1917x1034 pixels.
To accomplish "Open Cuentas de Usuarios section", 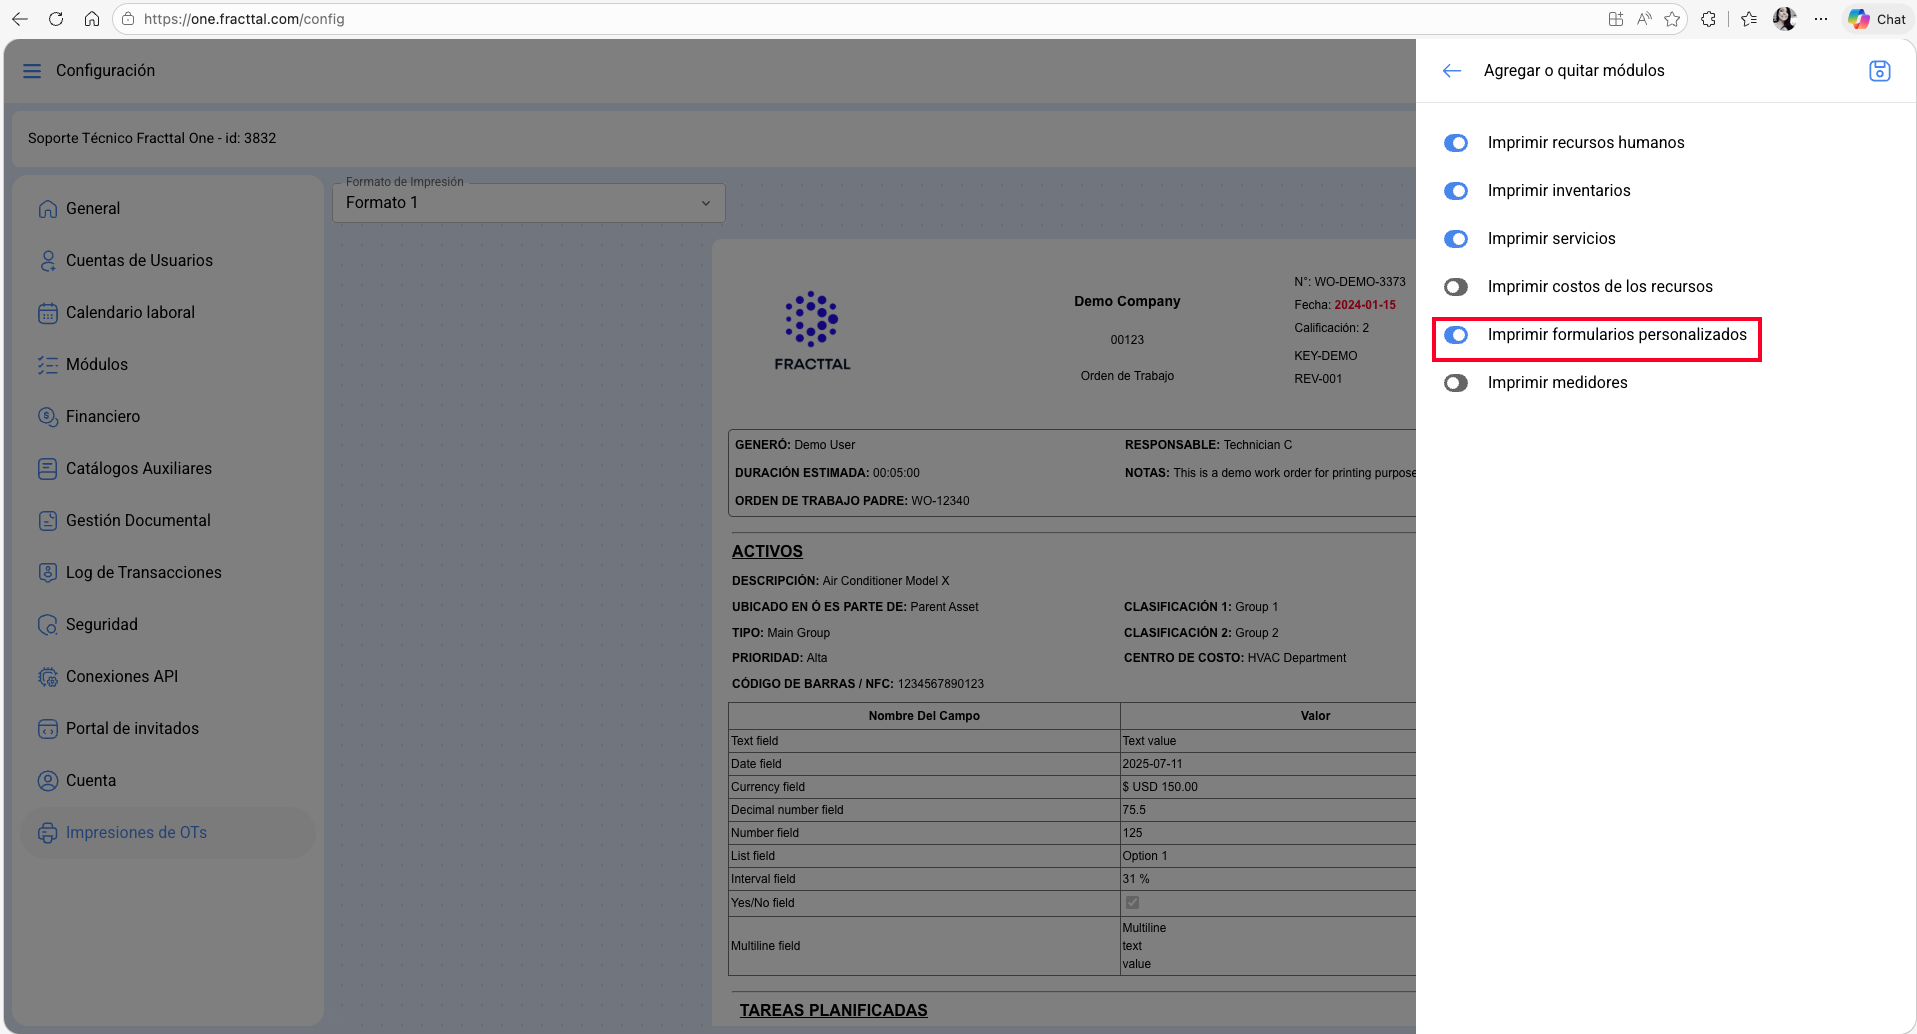I will click(x=168, y=261).
